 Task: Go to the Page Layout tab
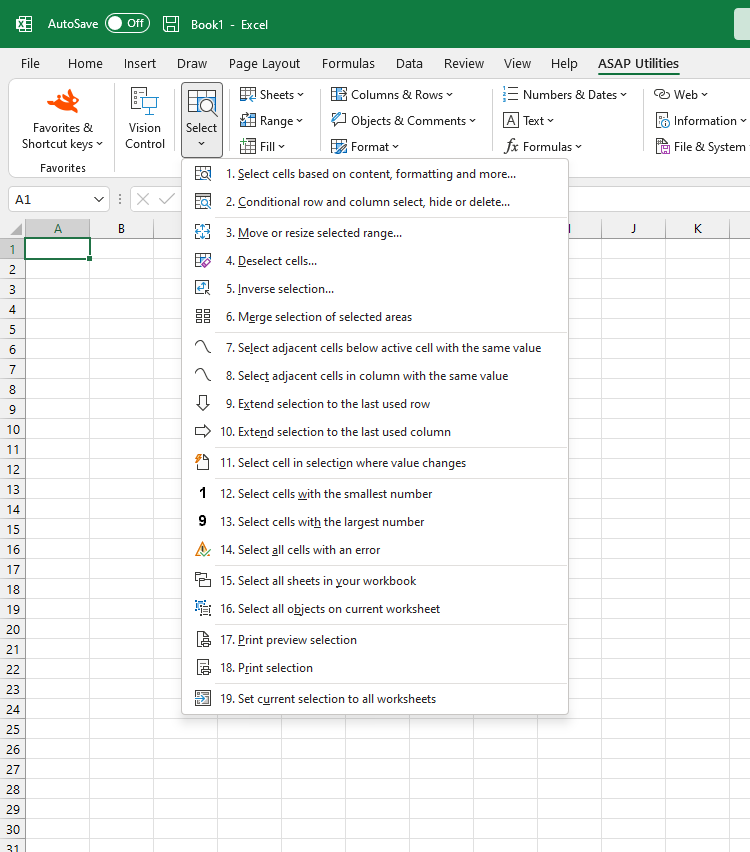(264, 64)
